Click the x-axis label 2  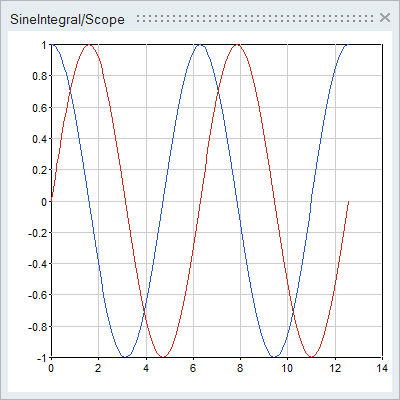pos(98,368)
